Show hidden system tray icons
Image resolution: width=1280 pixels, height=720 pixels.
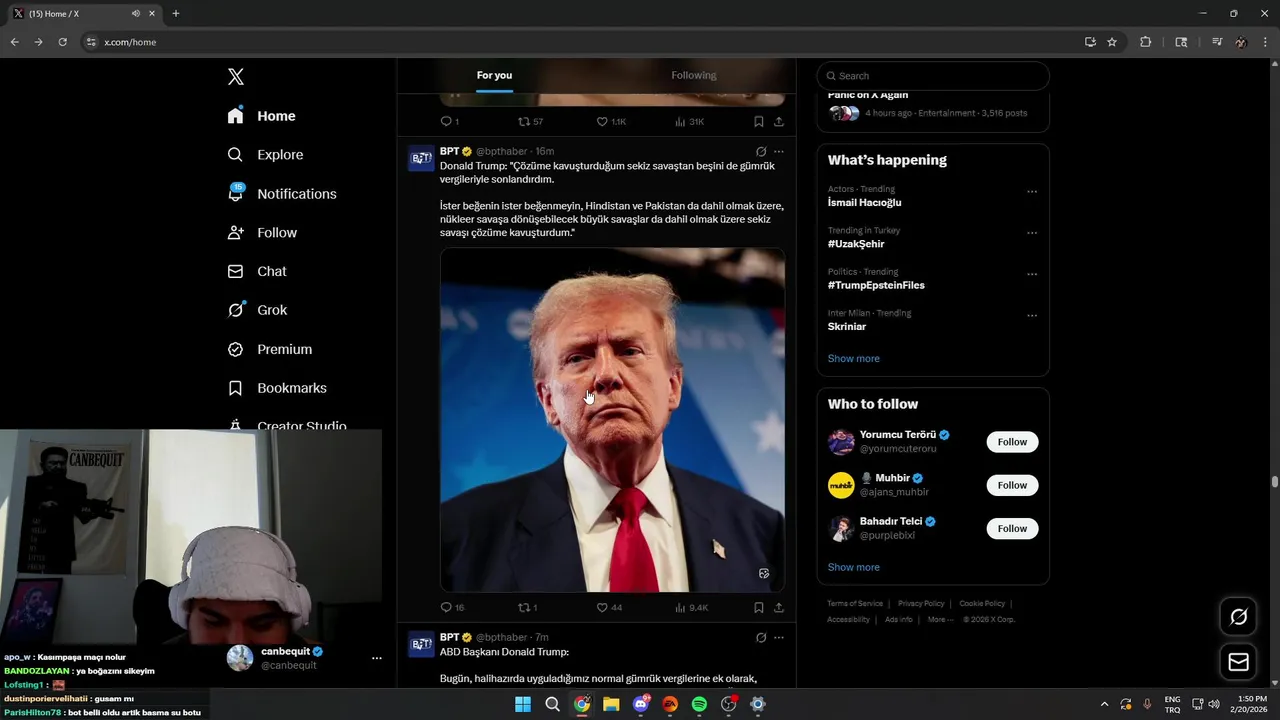tap(1104, 704)
